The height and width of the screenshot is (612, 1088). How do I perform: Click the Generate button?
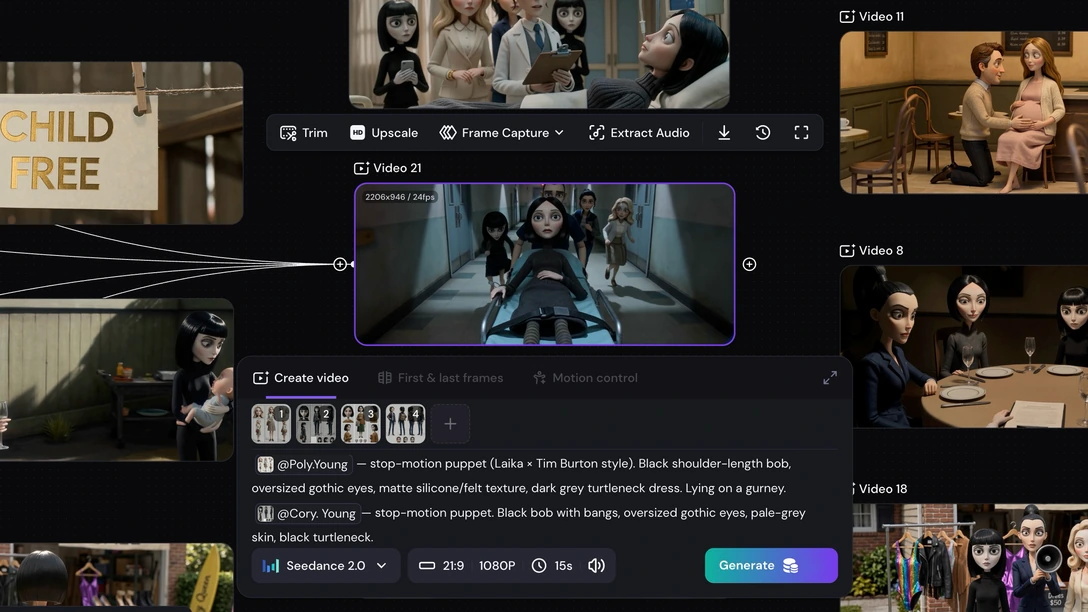pyautogui.click(x=771, y=566)
